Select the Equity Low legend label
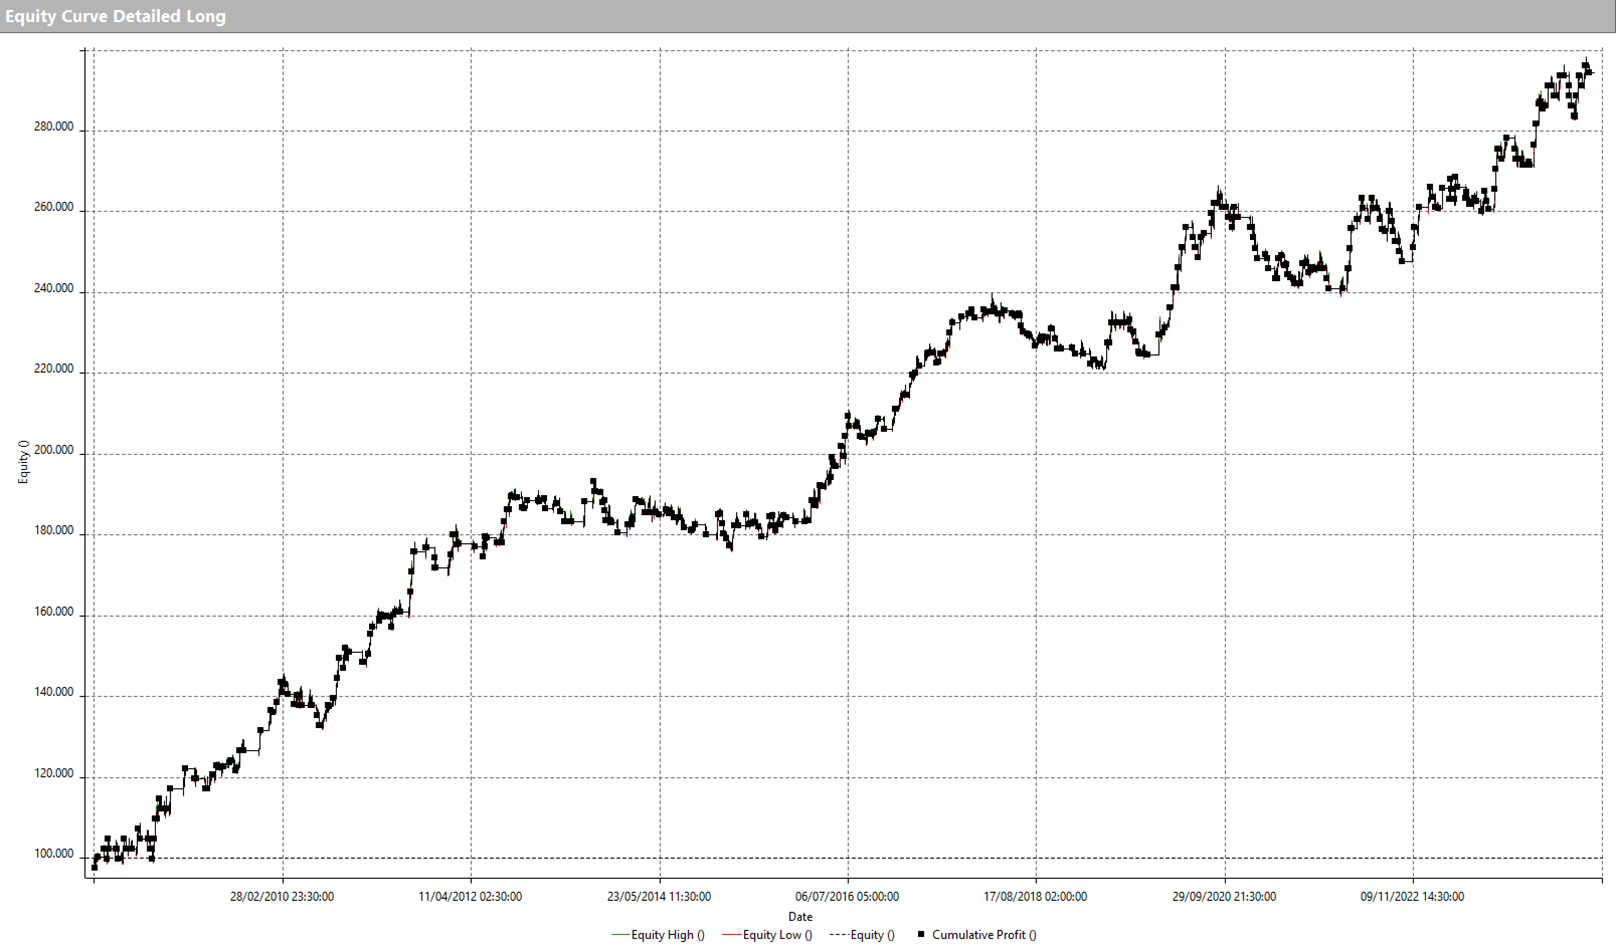Viewport: 1616px width, 947px height. (777, 935)
